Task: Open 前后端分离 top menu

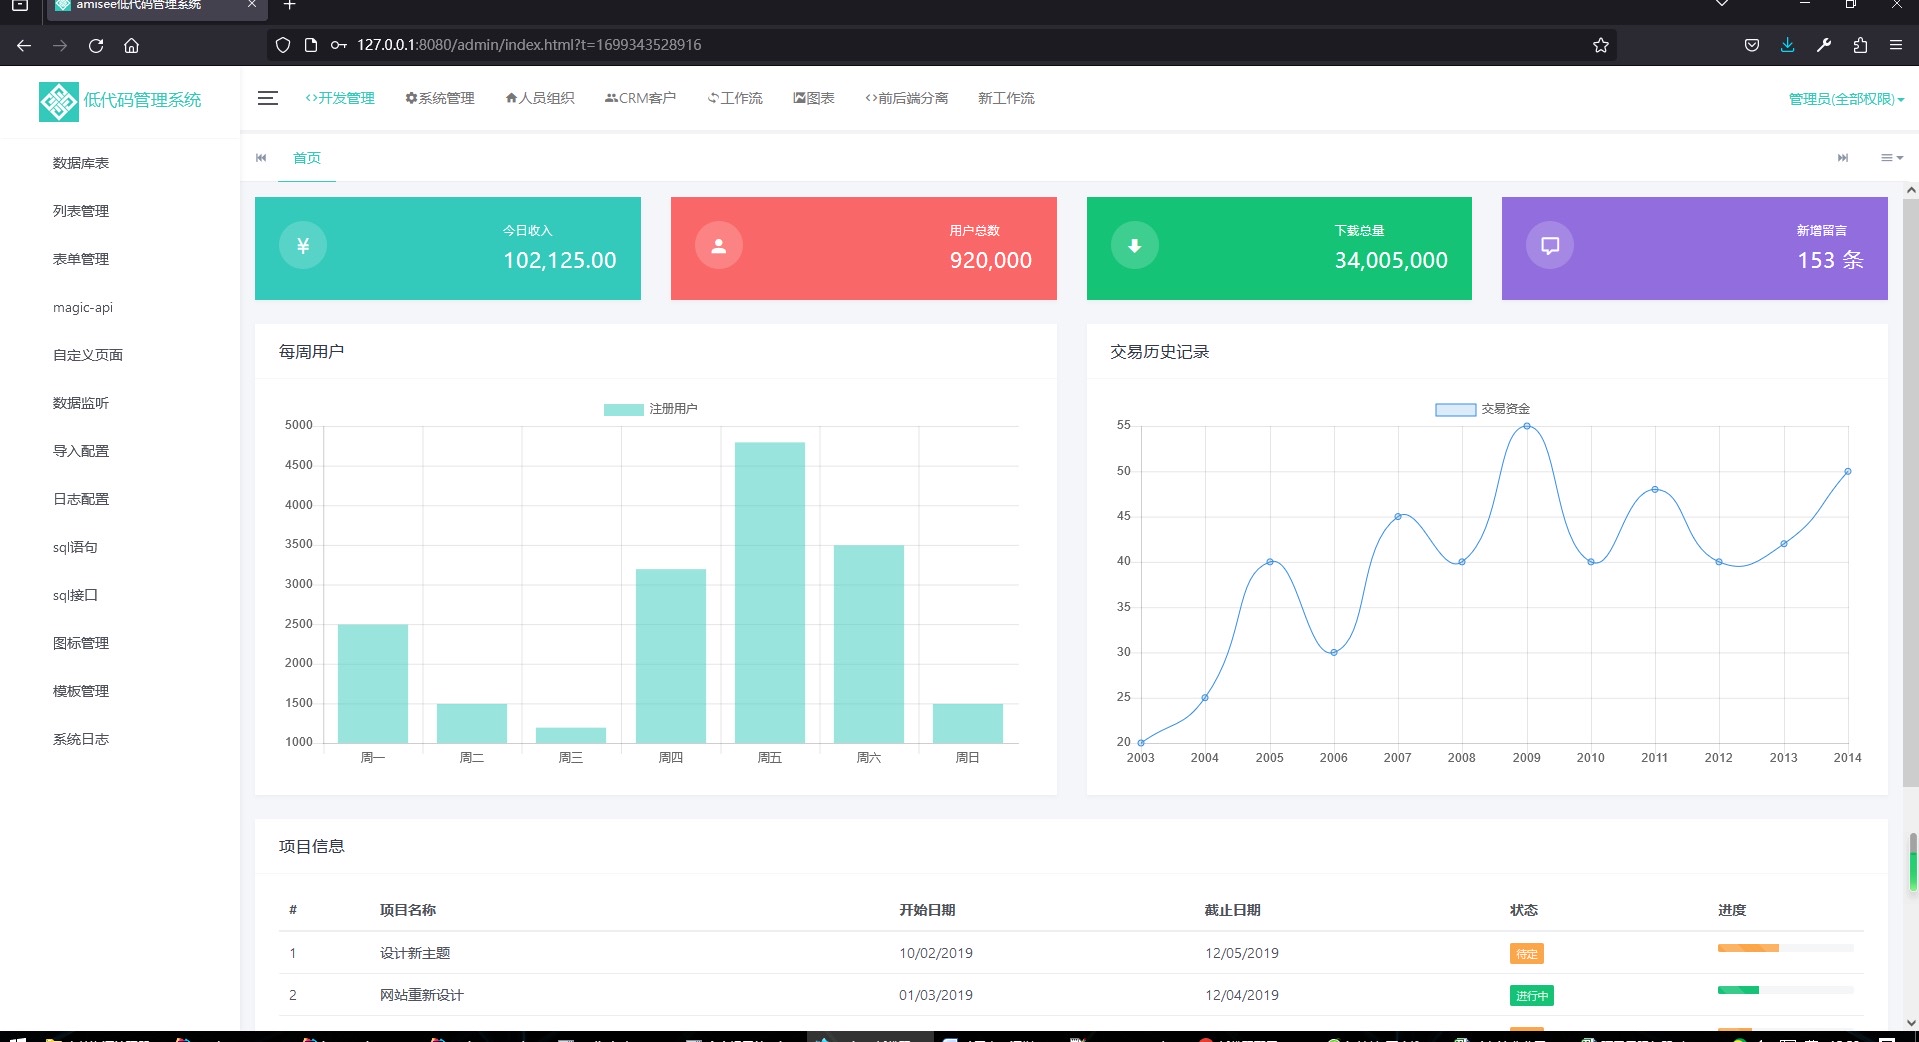Action: pos(907,98)
